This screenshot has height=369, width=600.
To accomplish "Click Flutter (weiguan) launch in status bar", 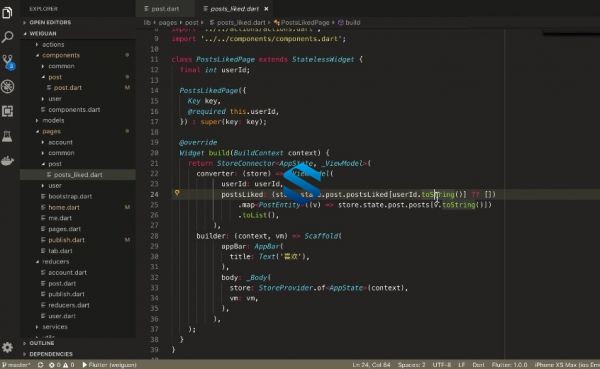I will click(109, 365).
